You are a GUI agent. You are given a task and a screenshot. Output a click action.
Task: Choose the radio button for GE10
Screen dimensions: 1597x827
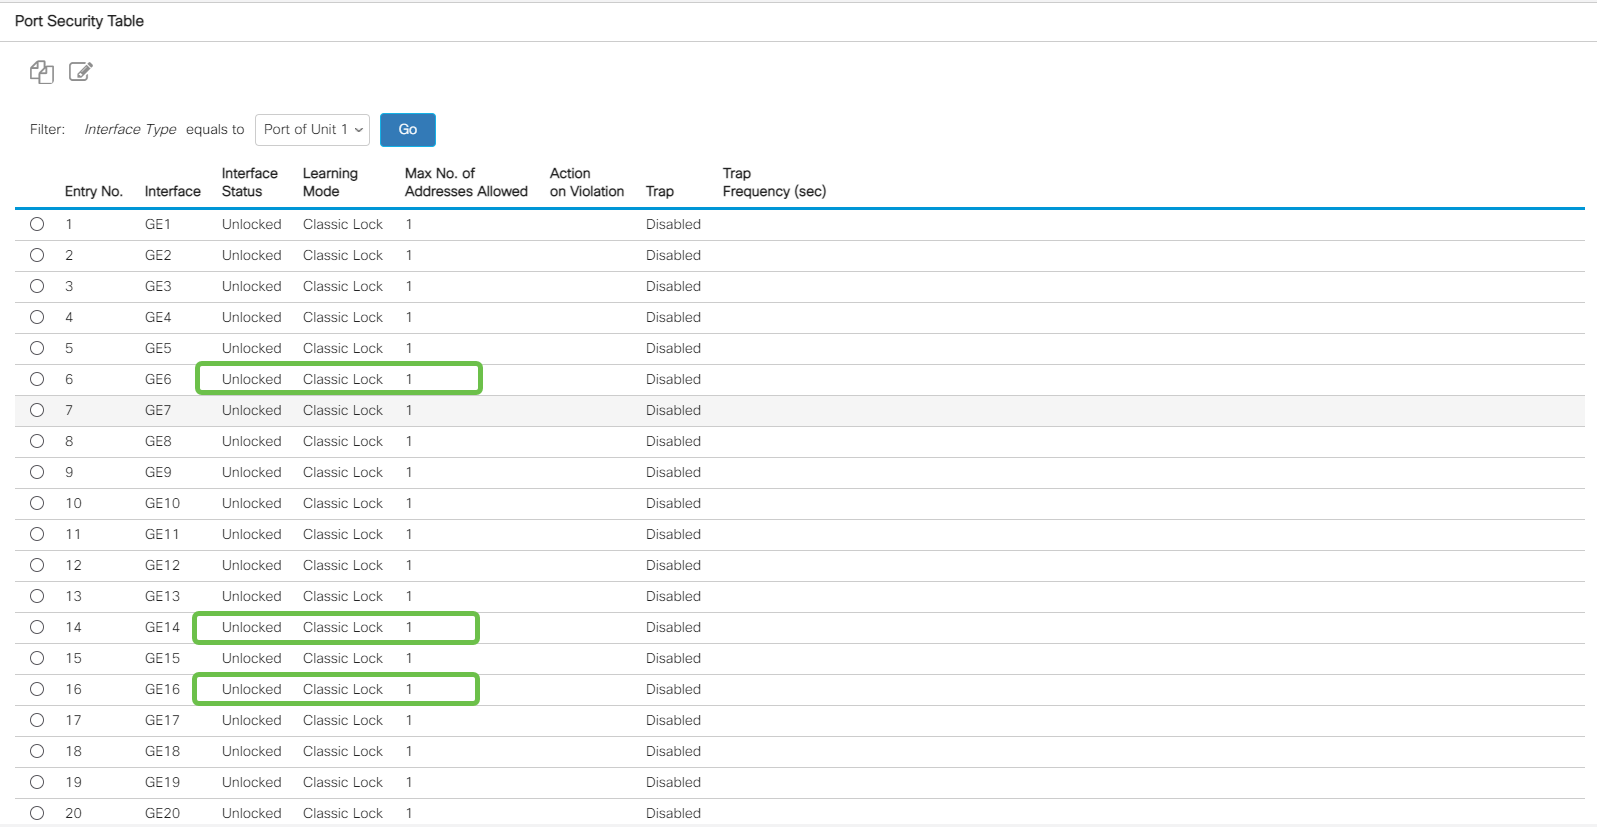coord(37,503)
